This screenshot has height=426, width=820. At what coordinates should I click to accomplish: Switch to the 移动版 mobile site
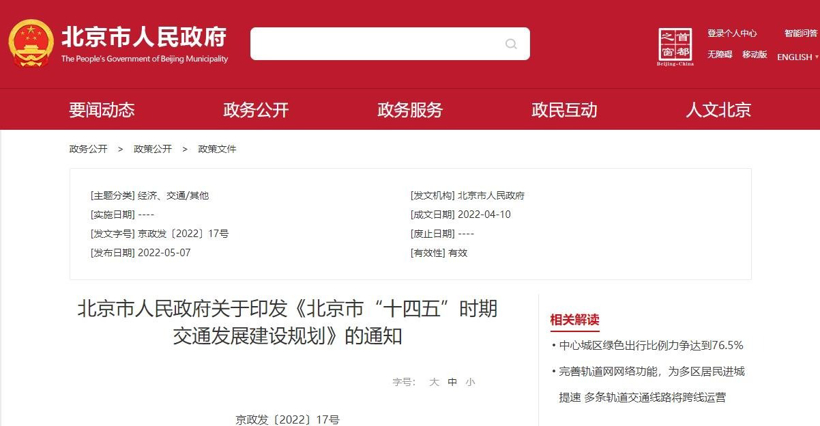point(754,54)
